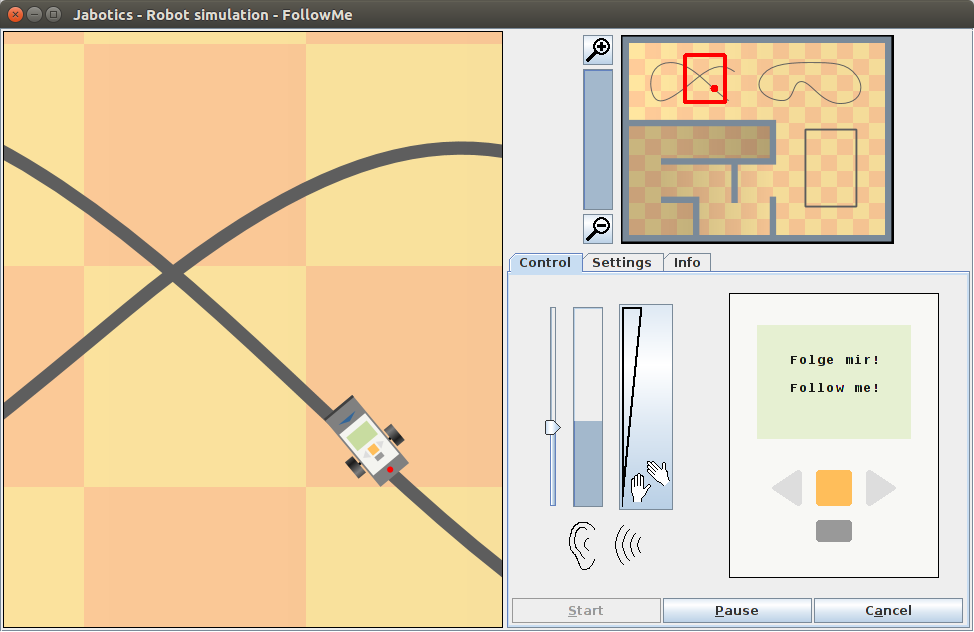Click the zoom level vertical bar
The image size is (974, 632).
click(x=598, y=139)
